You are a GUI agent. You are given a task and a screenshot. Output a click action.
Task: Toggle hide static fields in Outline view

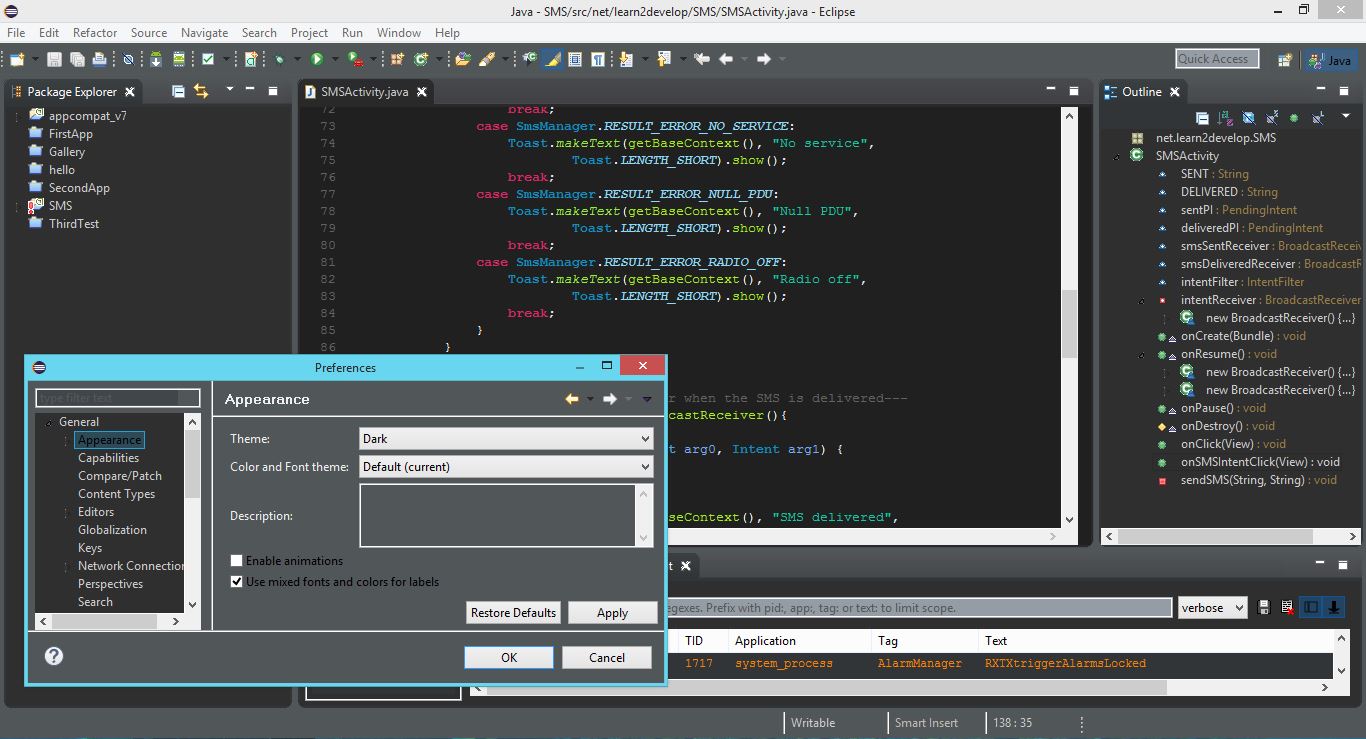[x=1272, y=118]
